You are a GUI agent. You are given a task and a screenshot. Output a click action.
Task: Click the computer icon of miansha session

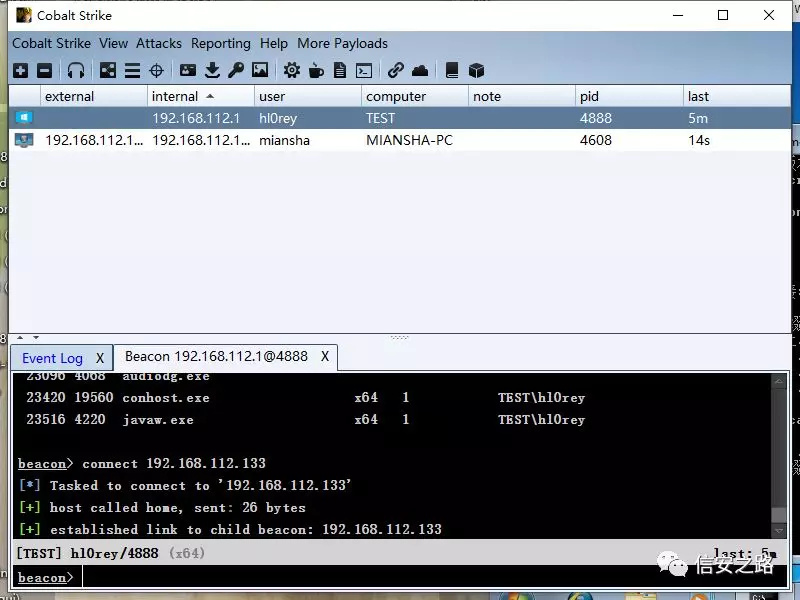coord(24,140)
